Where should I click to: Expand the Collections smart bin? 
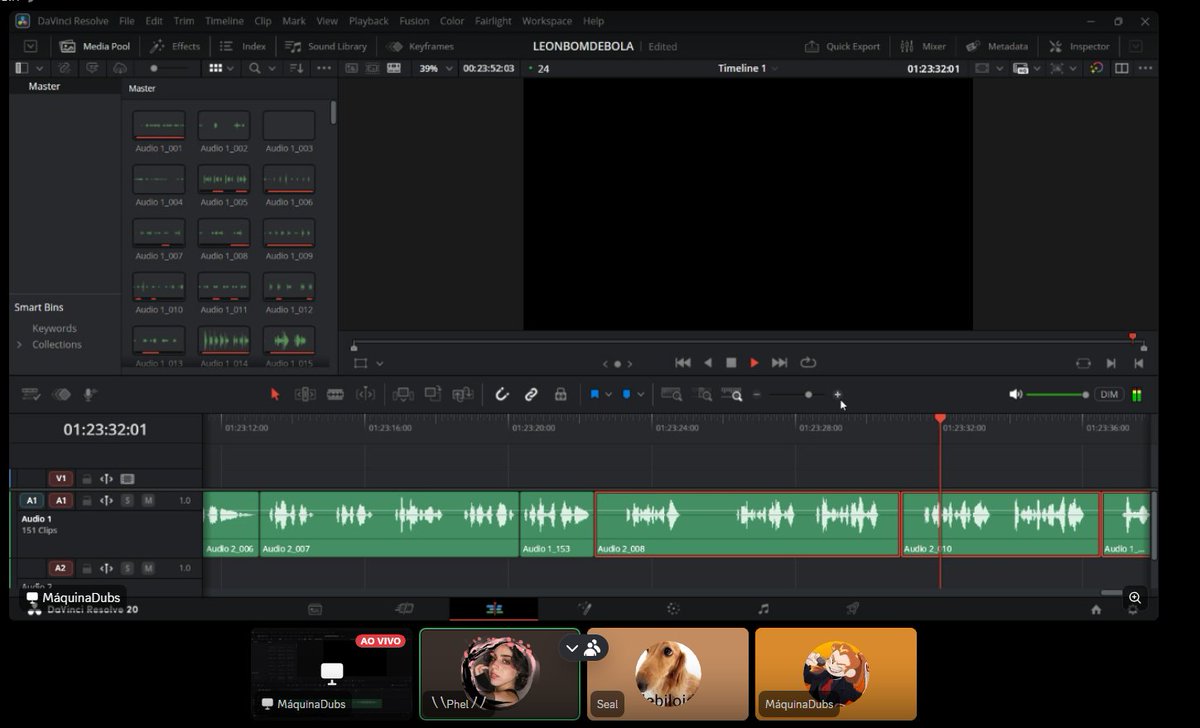coord(19,345)
